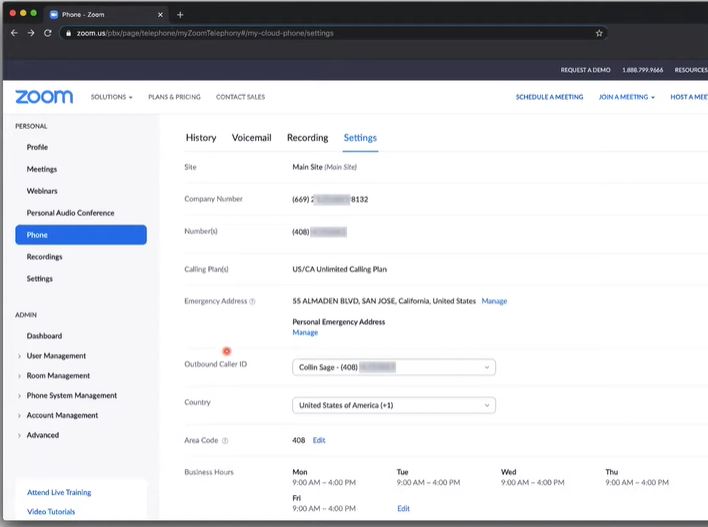This screenshot has width=708, height=527.
Task: Open Plans & Pricing menu item
Action: (x=174, y=97)
